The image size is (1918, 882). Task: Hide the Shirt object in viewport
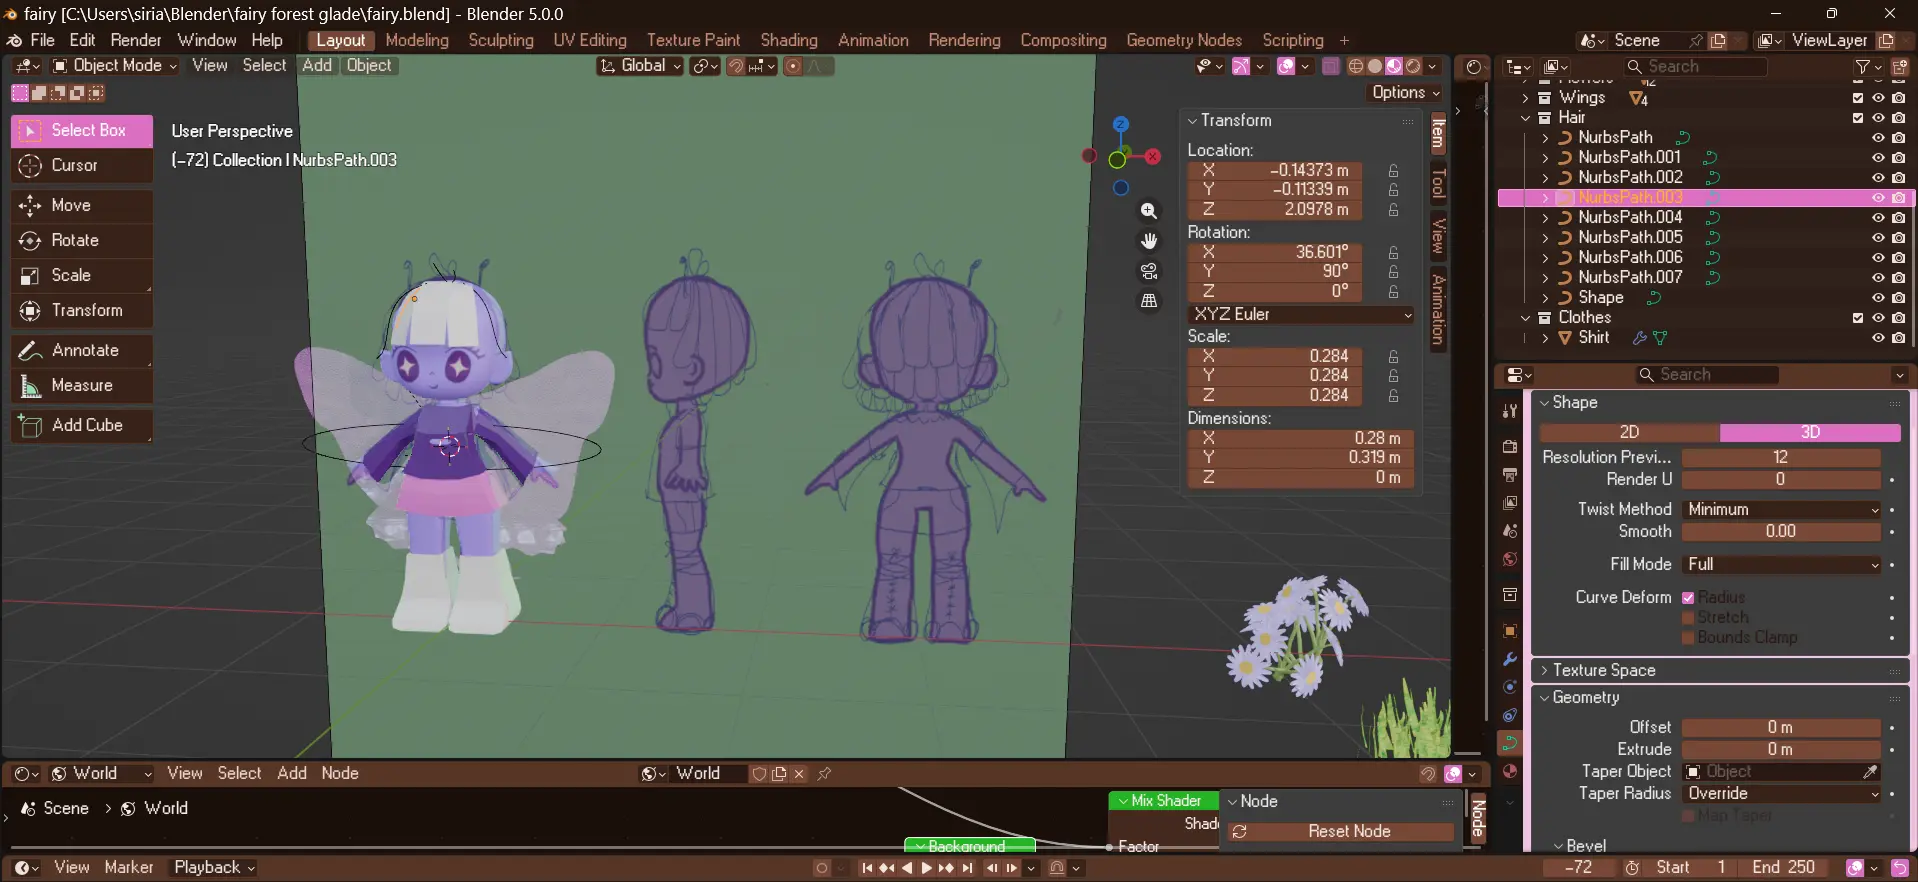1878,337
